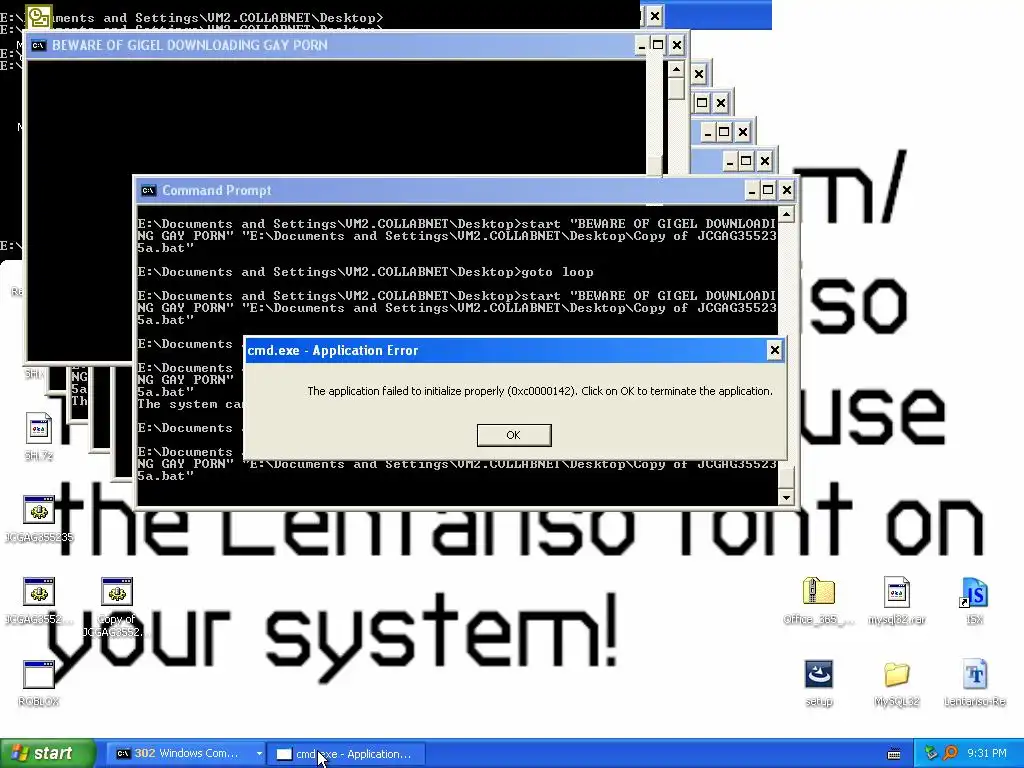Close the Command Prompt window
1024x768 pixels.
coord(787,191)
